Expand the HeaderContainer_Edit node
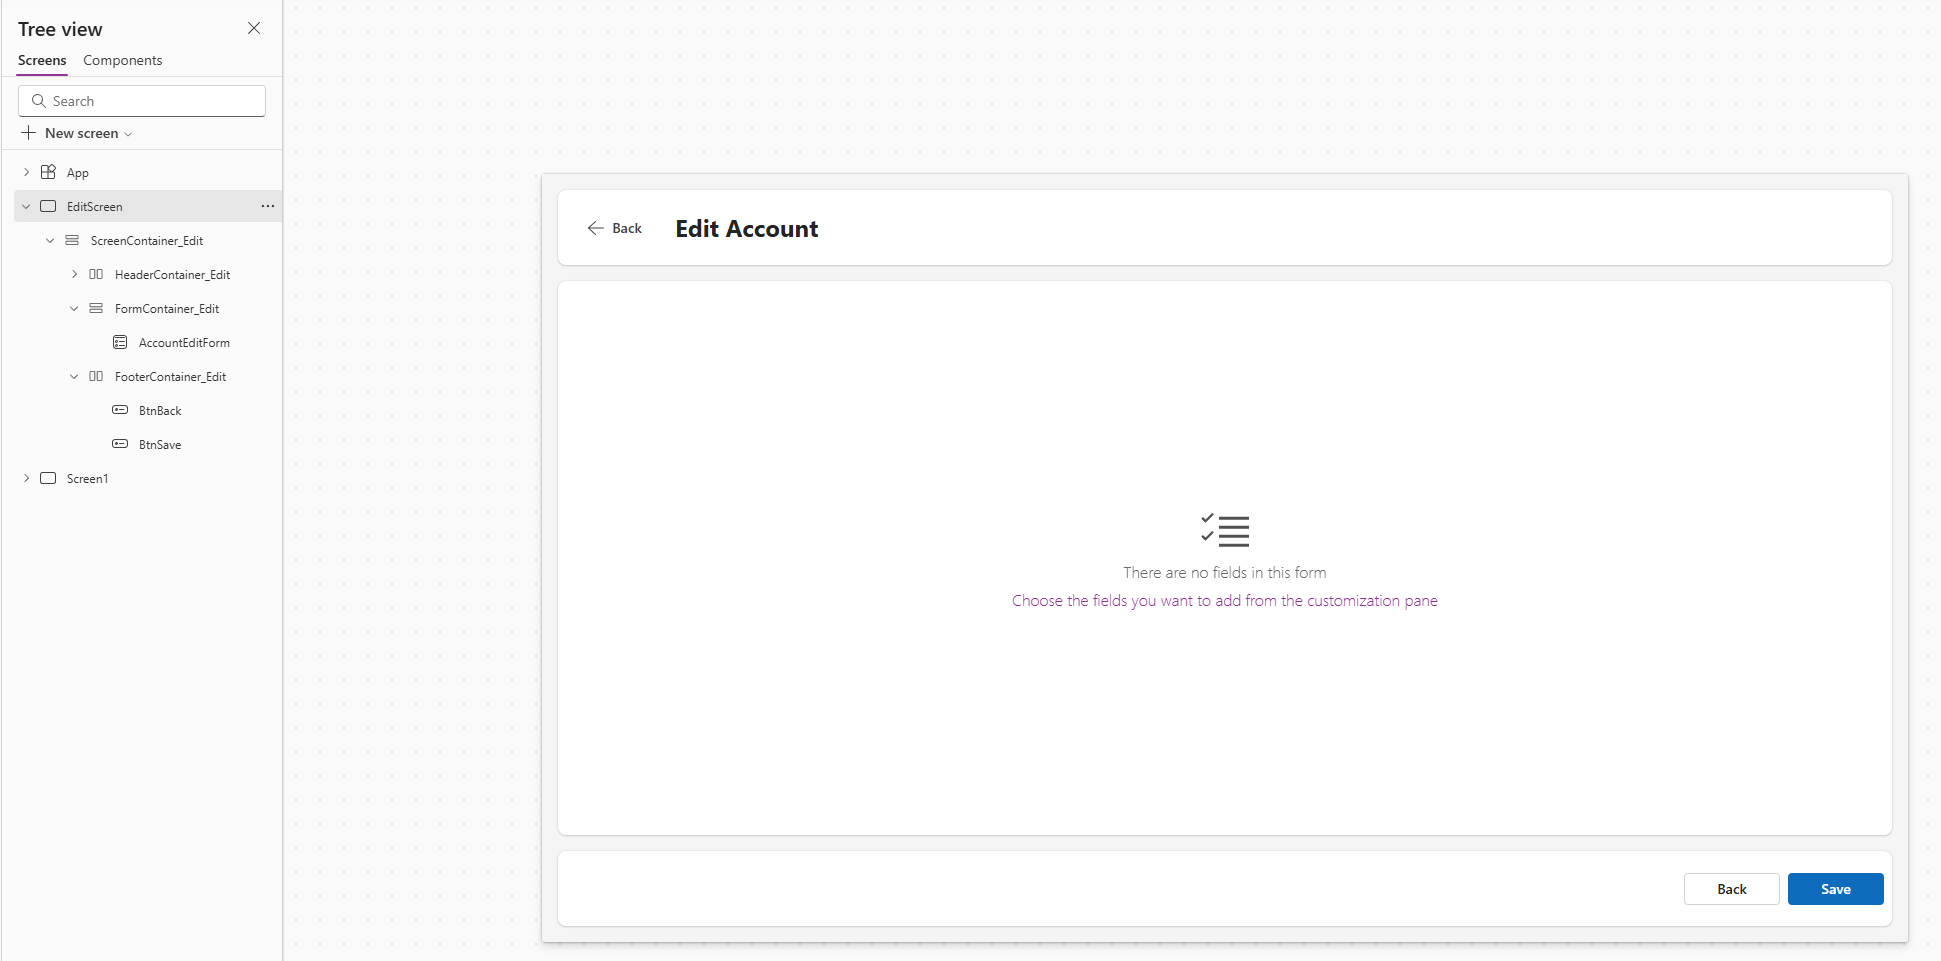 (x=74, y=274)
